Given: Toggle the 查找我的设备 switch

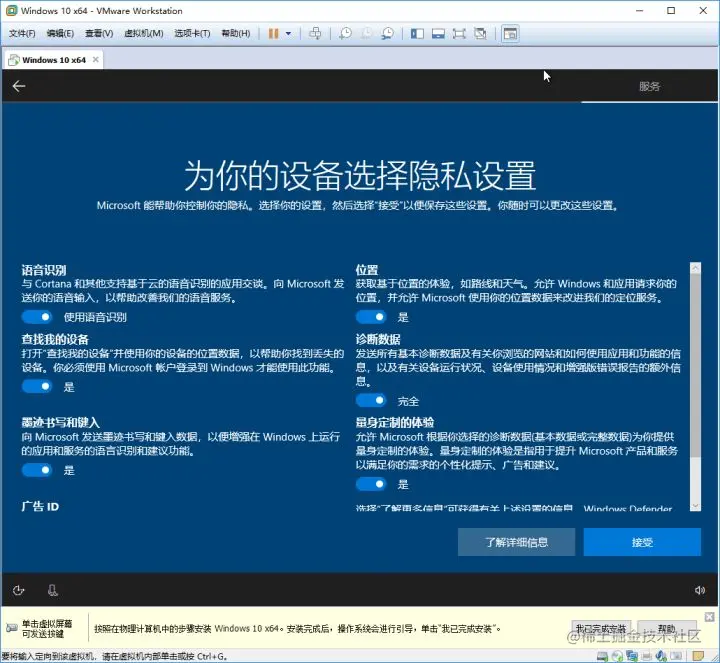Looking at the screenshot, I should tap(37, 387).
